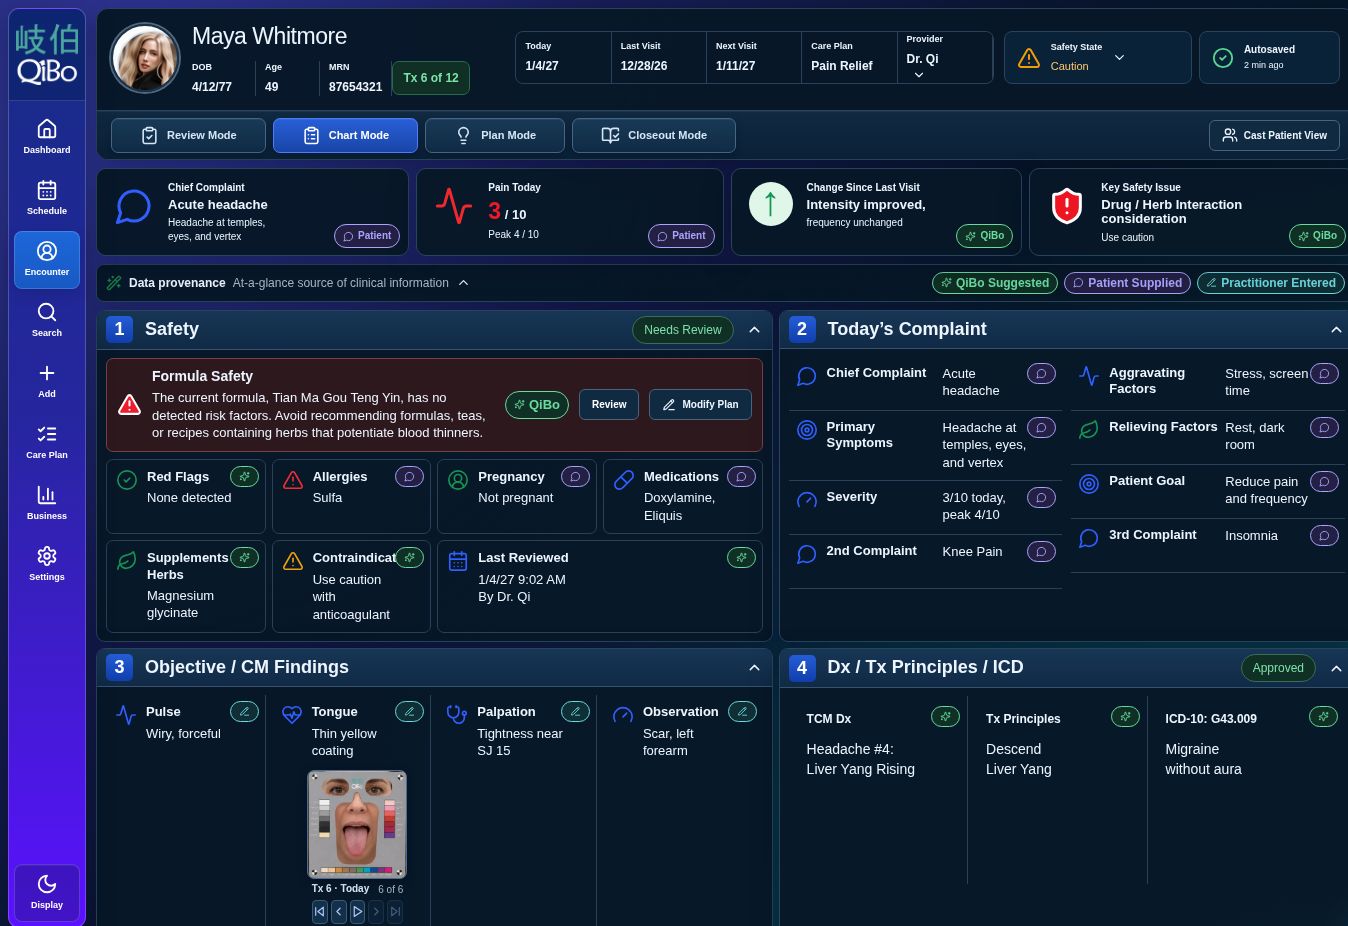
Task: Click the patient badge on Allergies card
Action: pos(409,477)
